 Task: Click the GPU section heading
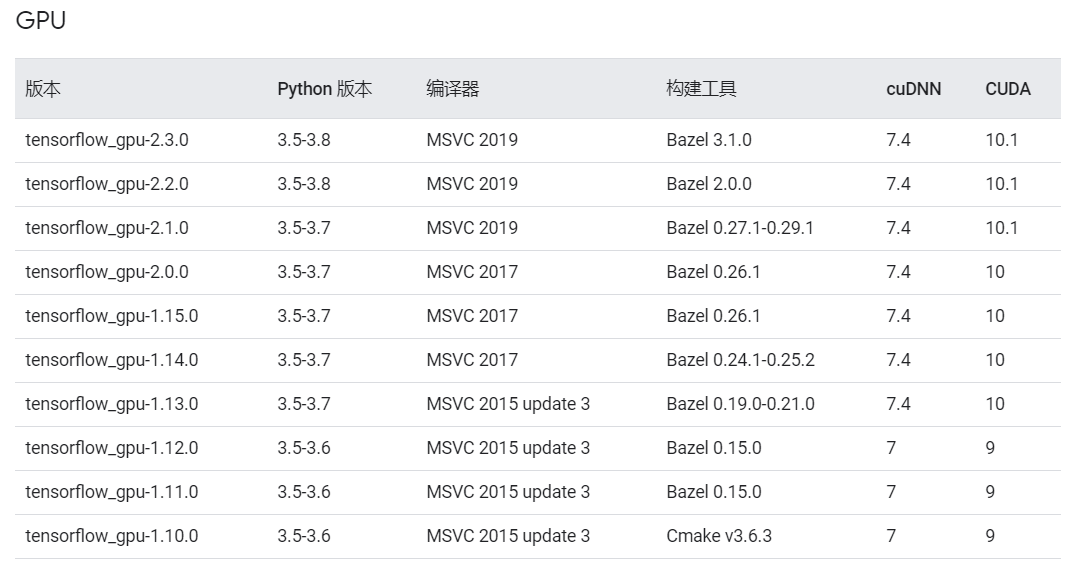coord(41,20)
